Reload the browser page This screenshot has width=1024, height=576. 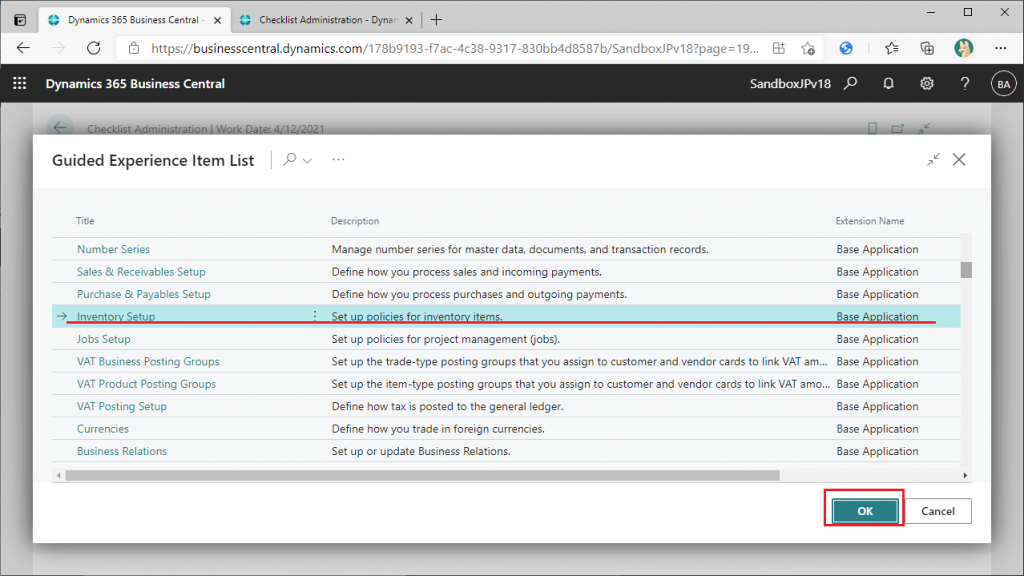click(94, 48)
